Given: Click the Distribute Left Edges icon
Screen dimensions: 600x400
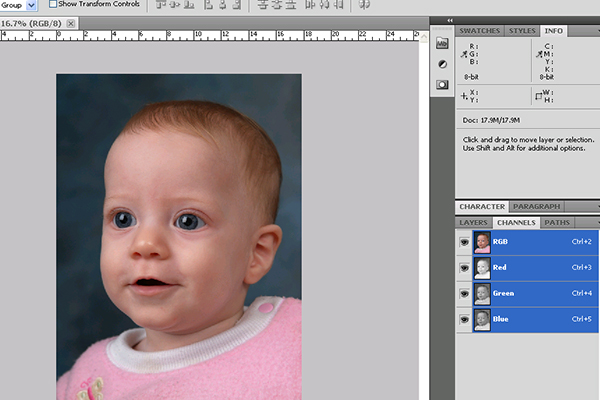Looking at the screenshot, I should click(x=310, y=5).
